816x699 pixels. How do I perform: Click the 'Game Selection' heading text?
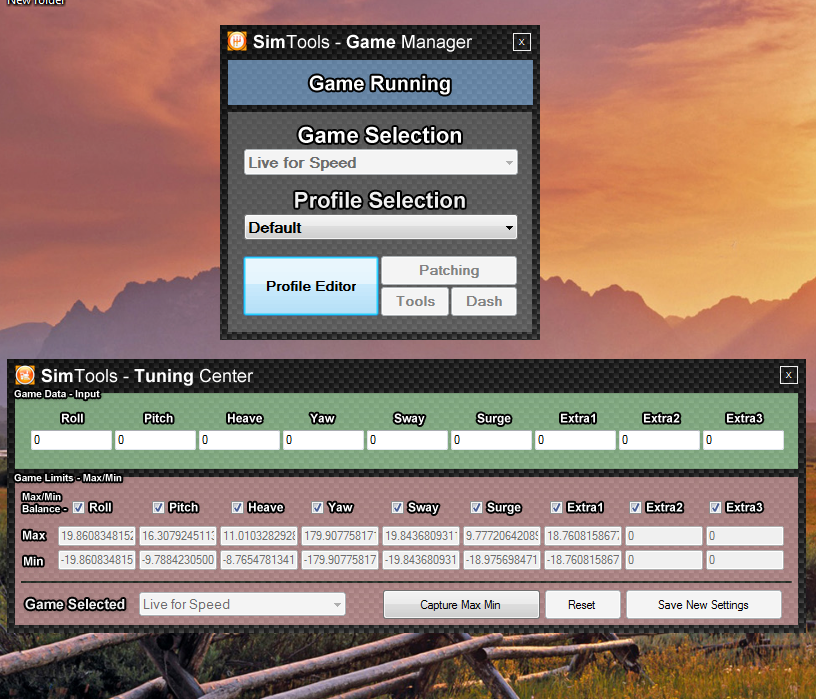pyautogui.click(x=380, y=135)
